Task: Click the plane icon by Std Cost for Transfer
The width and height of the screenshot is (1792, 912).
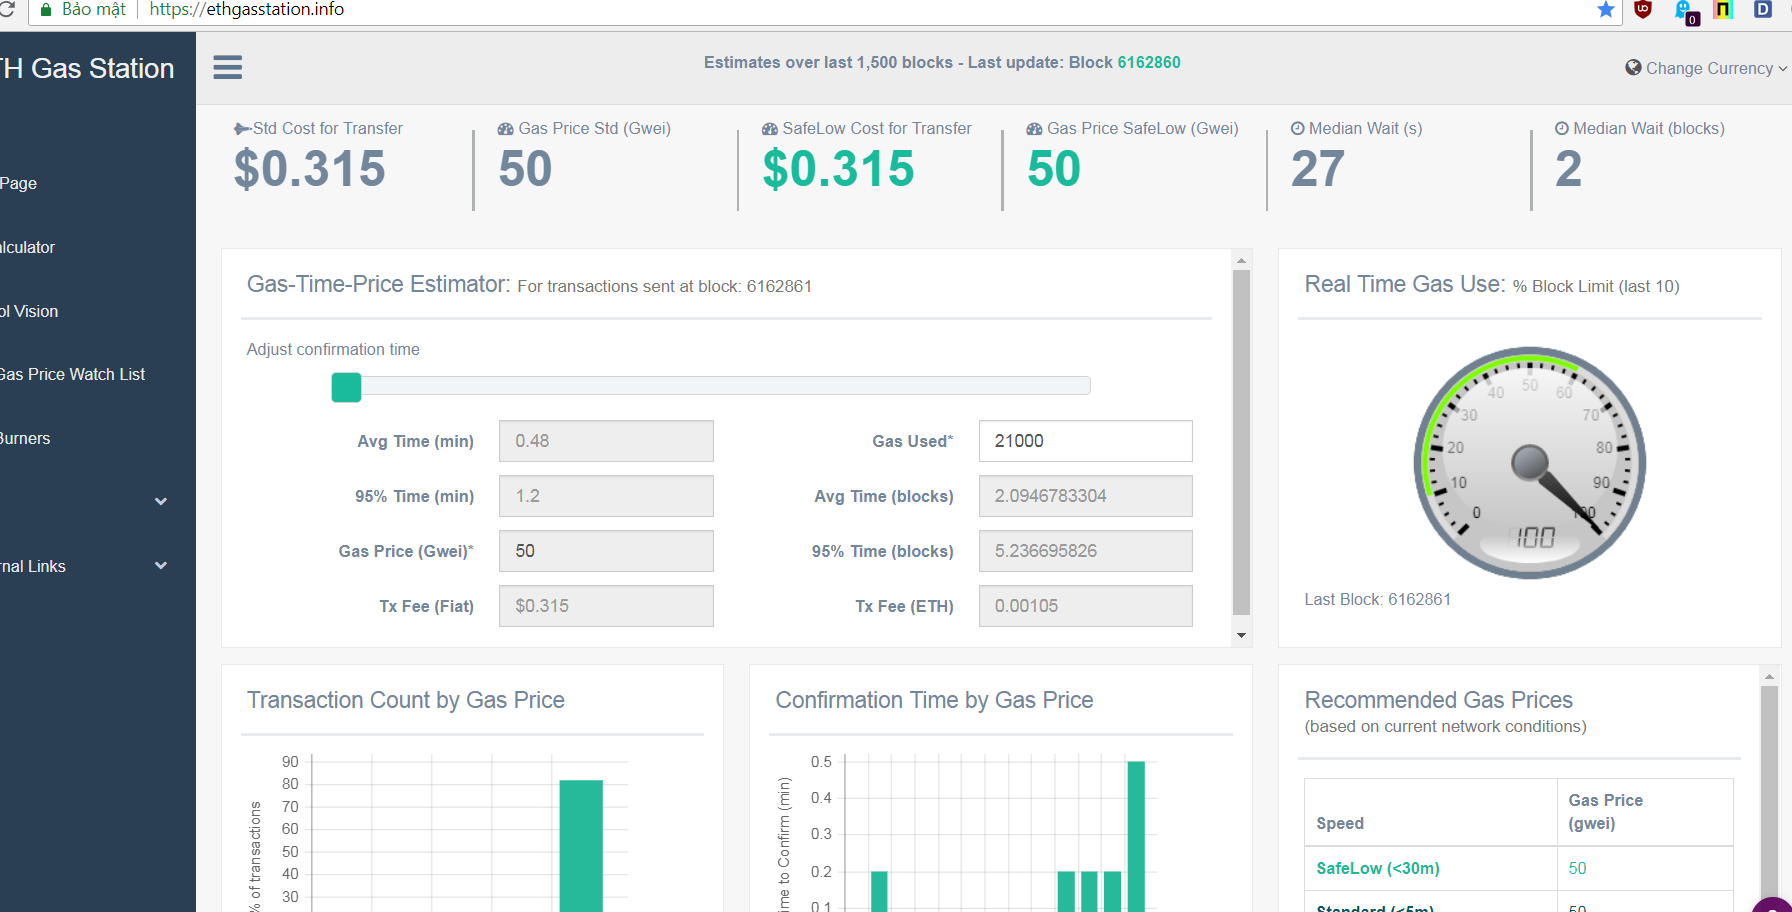Action: [242, 128]
